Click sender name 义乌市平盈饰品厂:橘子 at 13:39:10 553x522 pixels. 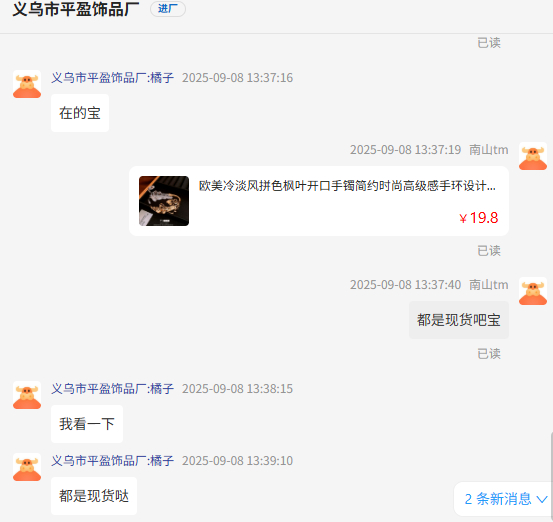click(113, 461)
